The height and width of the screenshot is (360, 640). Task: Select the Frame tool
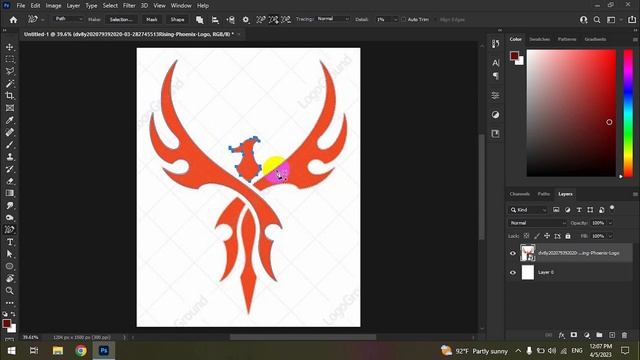coord(9,108)
